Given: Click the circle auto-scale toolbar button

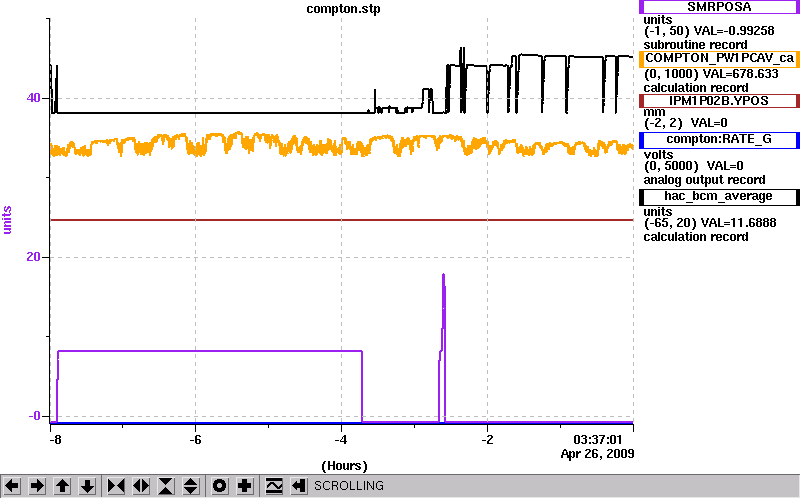Looking at the screenshot, I should (220, 486).
